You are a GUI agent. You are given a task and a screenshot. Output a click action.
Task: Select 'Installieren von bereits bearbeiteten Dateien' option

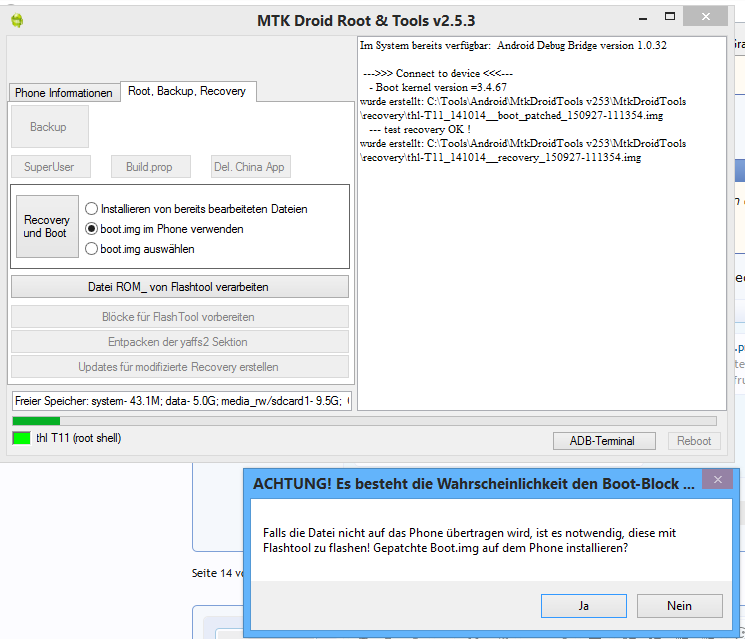92,209
